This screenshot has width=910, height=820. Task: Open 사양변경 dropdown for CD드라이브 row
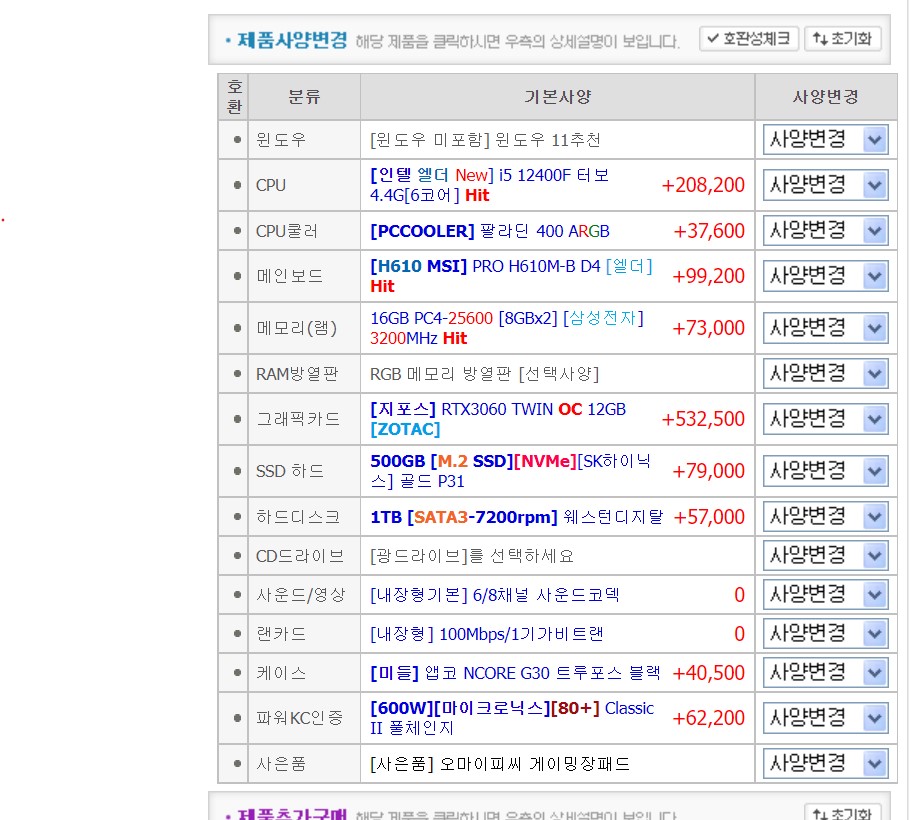tap(825, 556)
